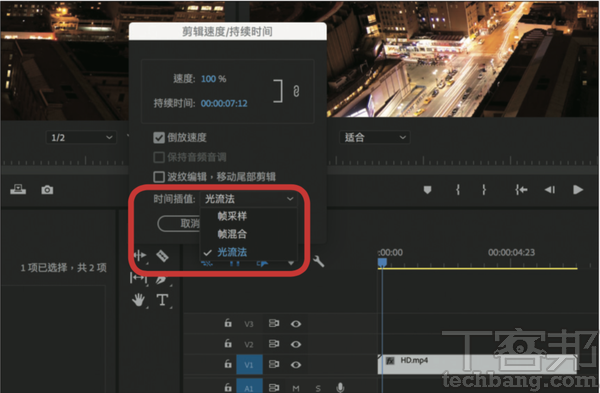The image size is (600, 393).
Task: Select the Type tool
Action: coord(162,300)
